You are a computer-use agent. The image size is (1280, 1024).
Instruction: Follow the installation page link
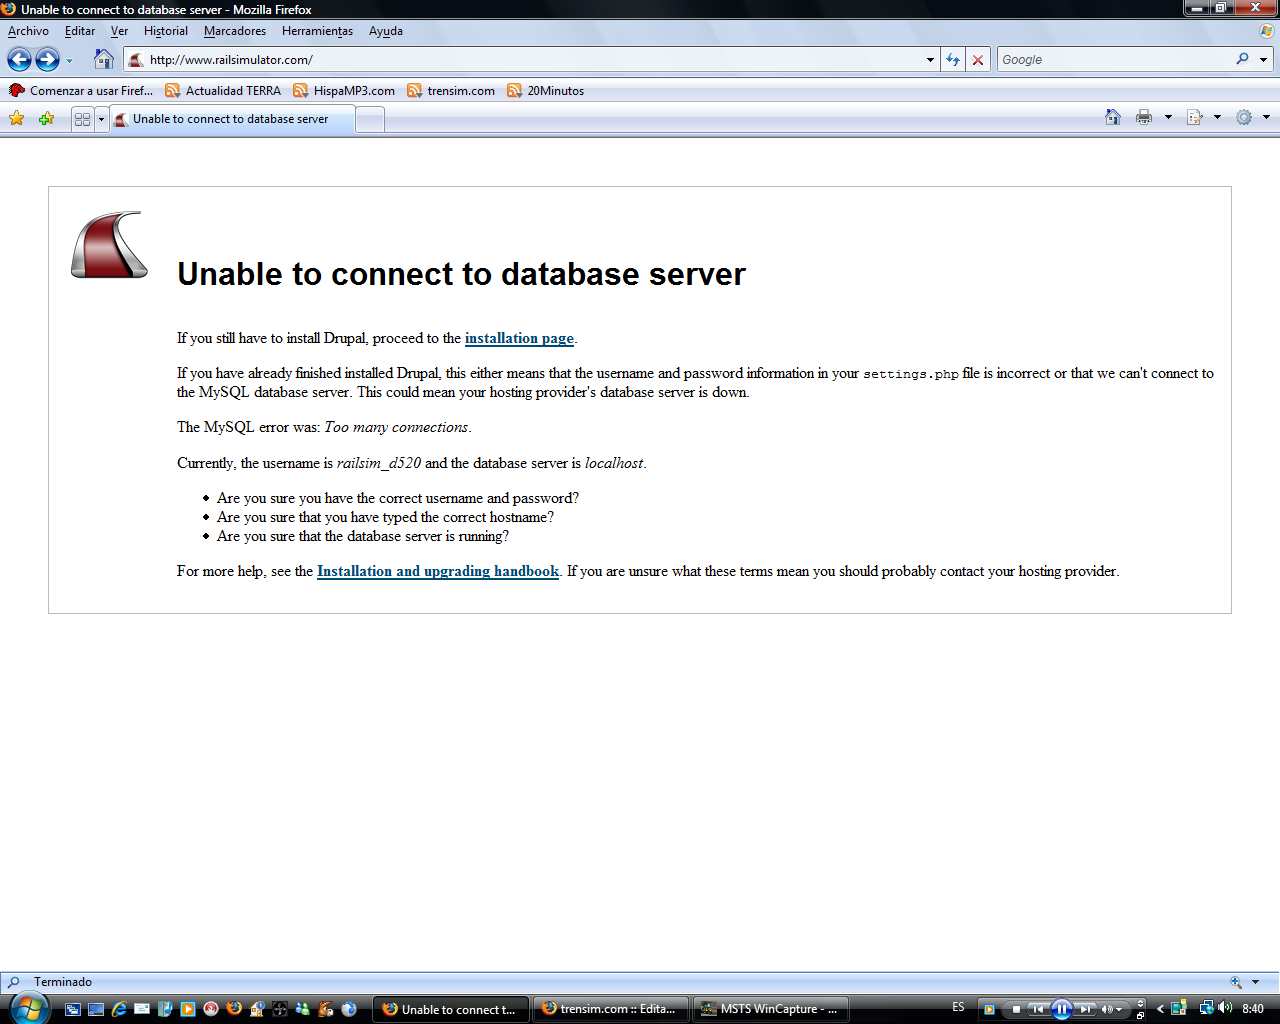(519, 338)
